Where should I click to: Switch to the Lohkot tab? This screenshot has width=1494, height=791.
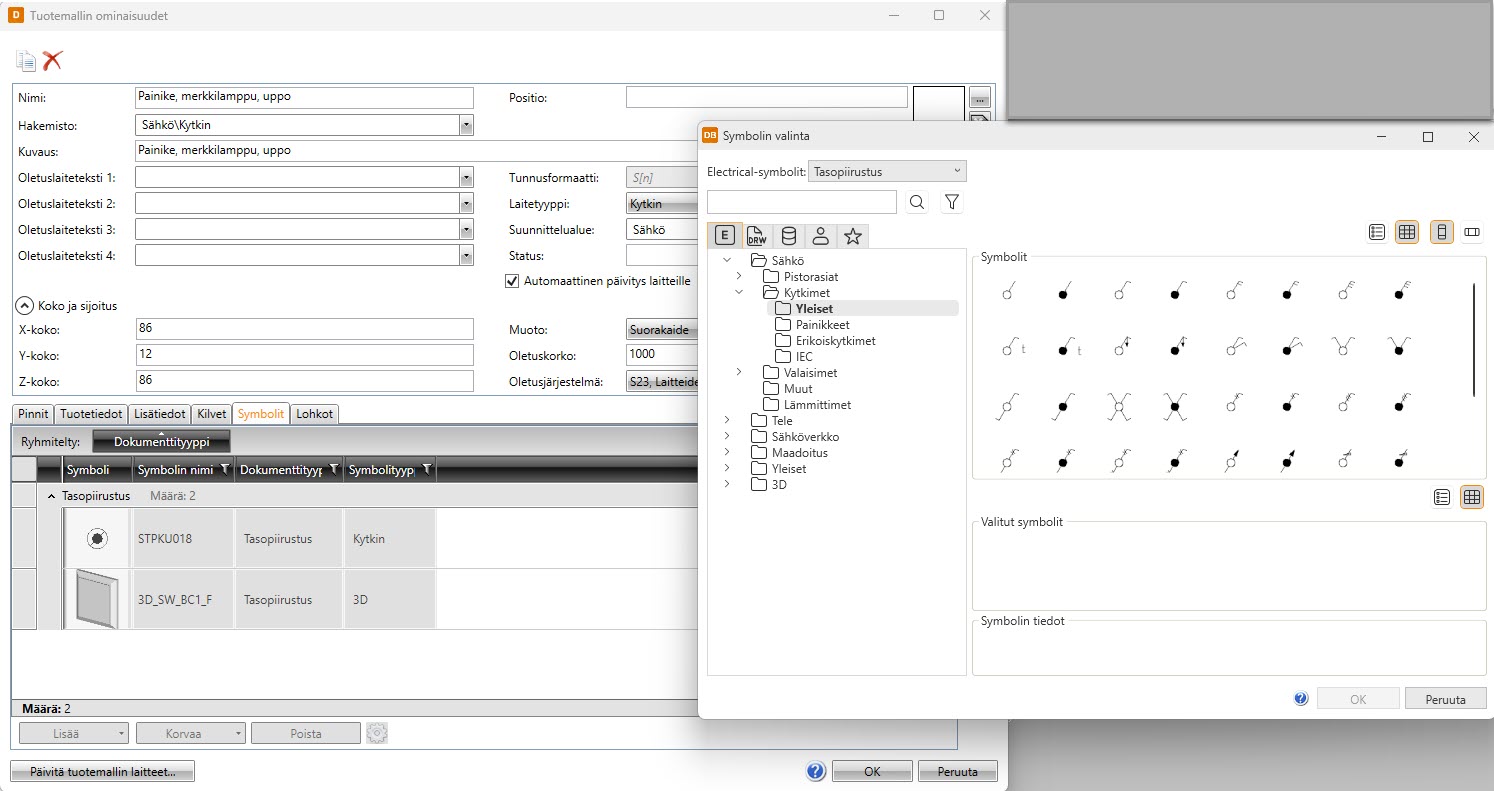pos(315,413)
